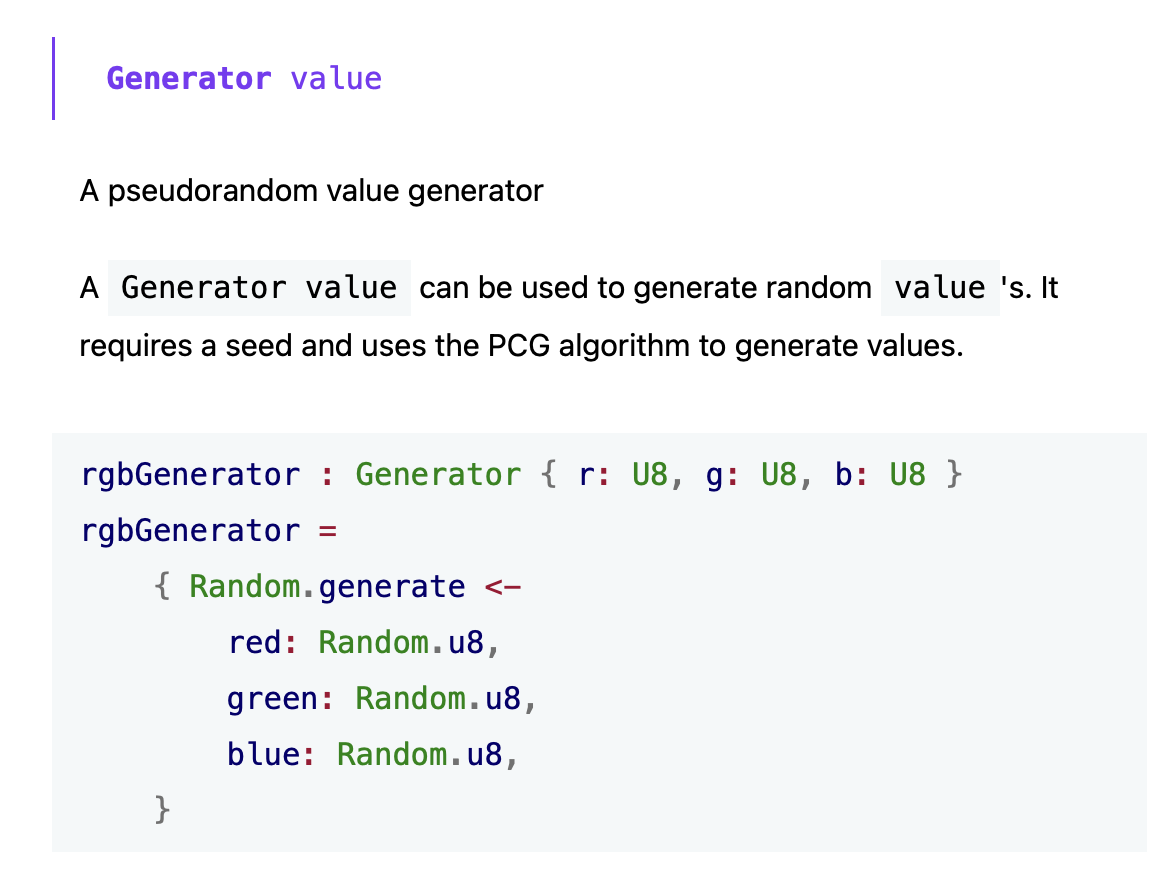
Task: Click the green 'Generator' type in the code
Action: point(438,475)
